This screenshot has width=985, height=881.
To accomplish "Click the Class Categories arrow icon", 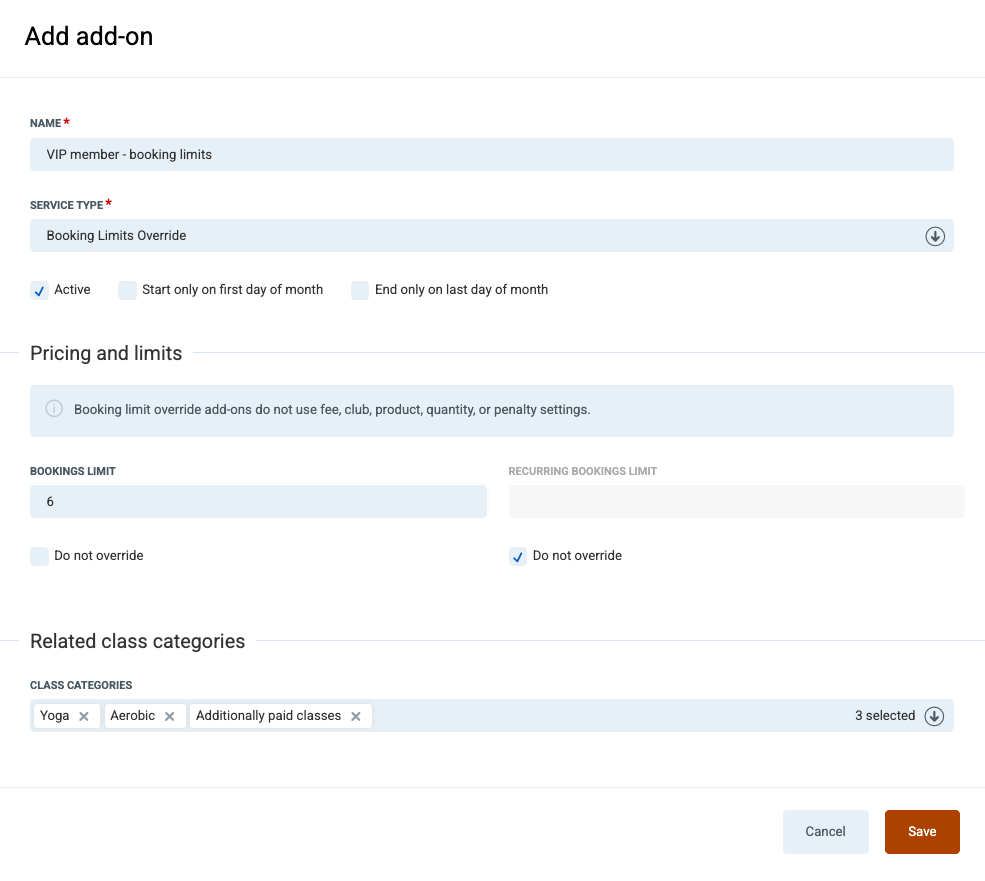I will click(934, 716).
